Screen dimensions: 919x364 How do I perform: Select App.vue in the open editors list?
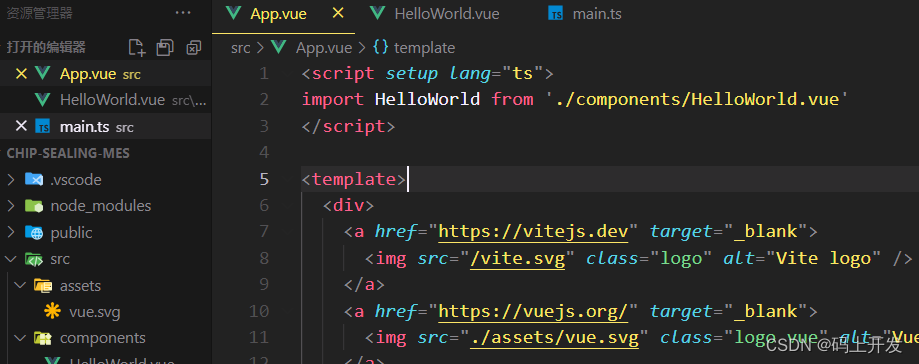coord(105,74)
